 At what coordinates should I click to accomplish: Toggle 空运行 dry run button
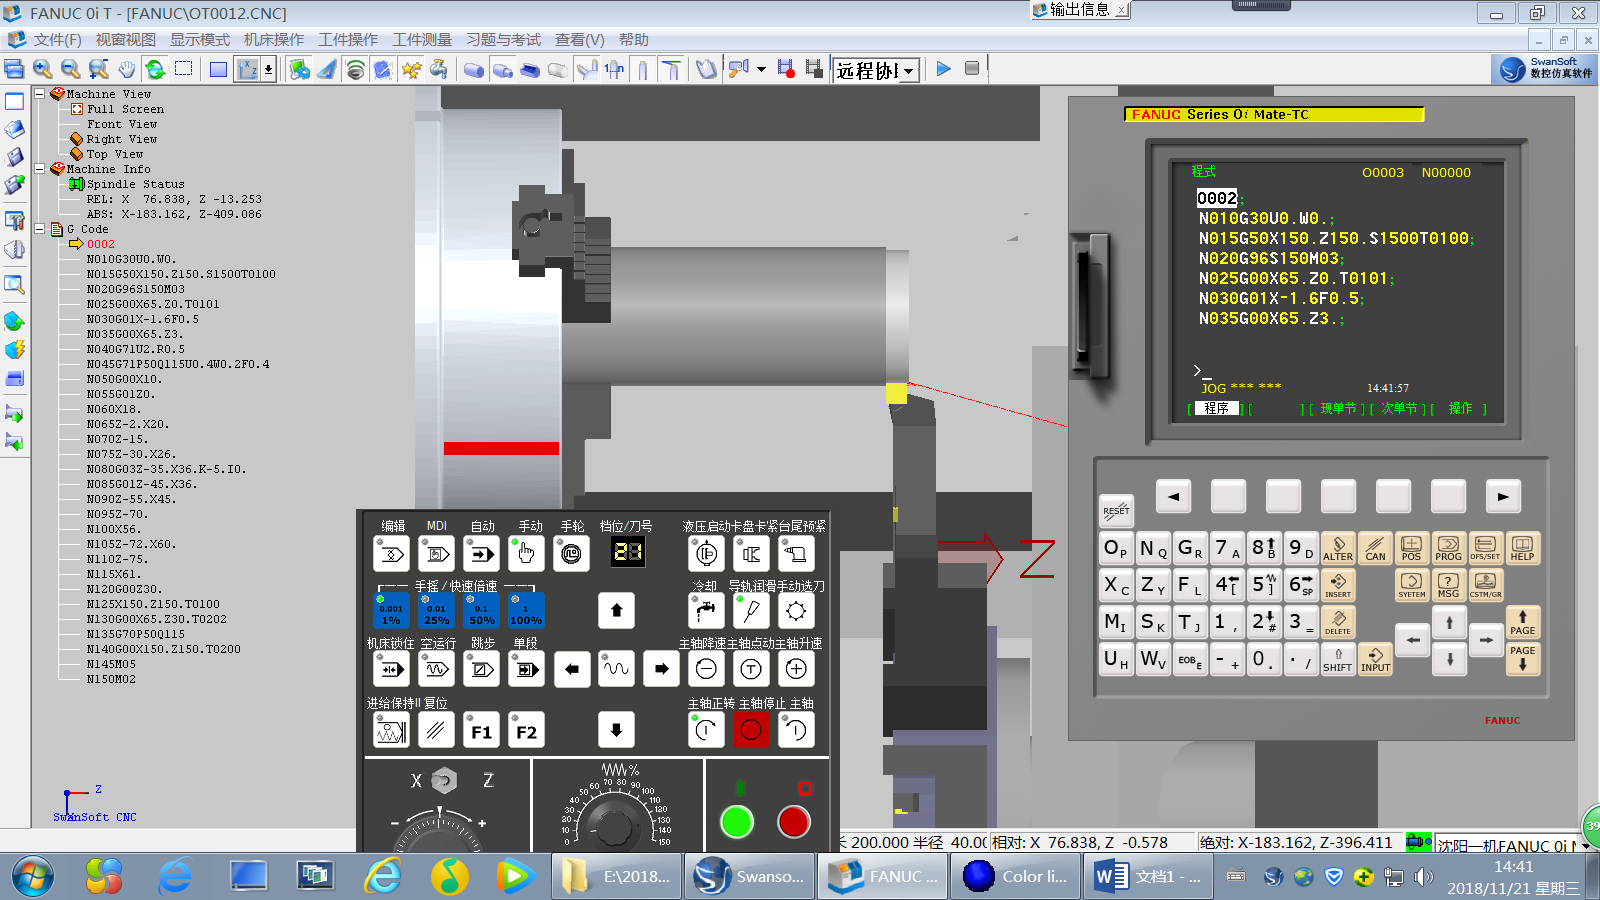436,669
